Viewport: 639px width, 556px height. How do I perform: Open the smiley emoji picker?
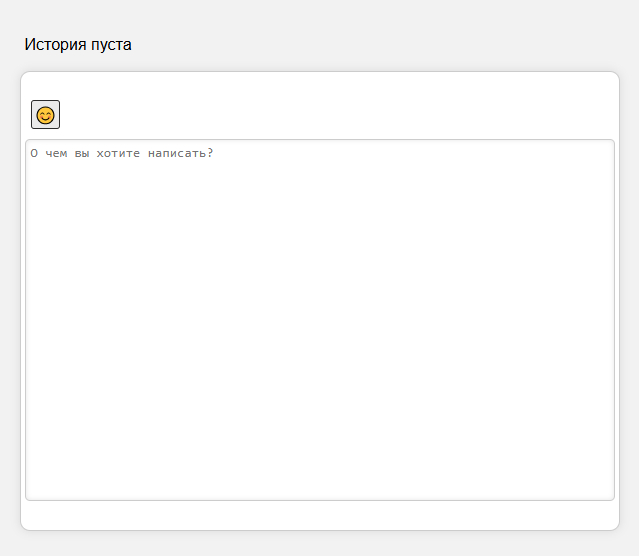coord(45,115)
